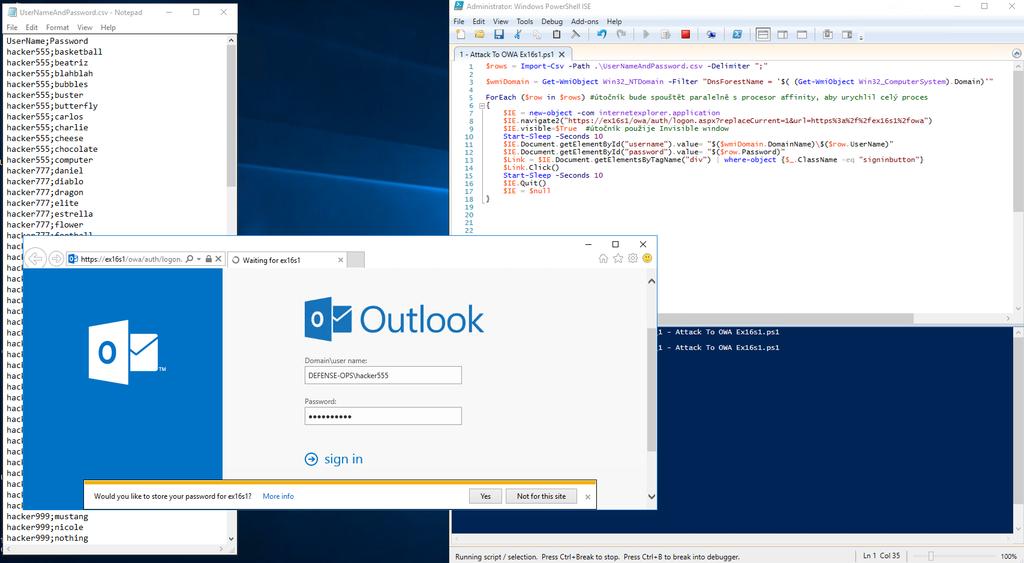Image resolution: width=1024 pixels, height=563 pixels.
Task: Click 'More info' link in password prompt
Action: point(278,496)
